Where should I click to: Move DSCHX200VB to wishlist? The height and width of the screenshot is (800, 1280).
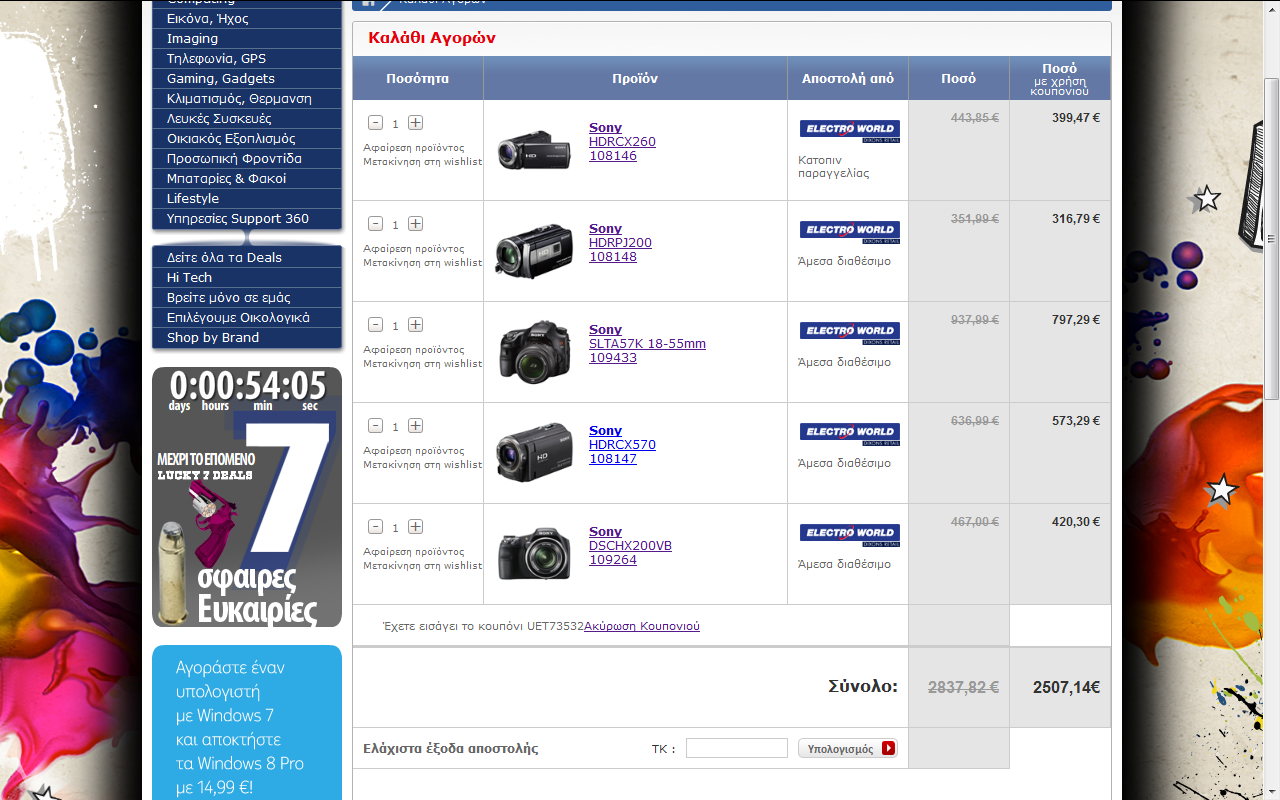[x=422, y=566]
